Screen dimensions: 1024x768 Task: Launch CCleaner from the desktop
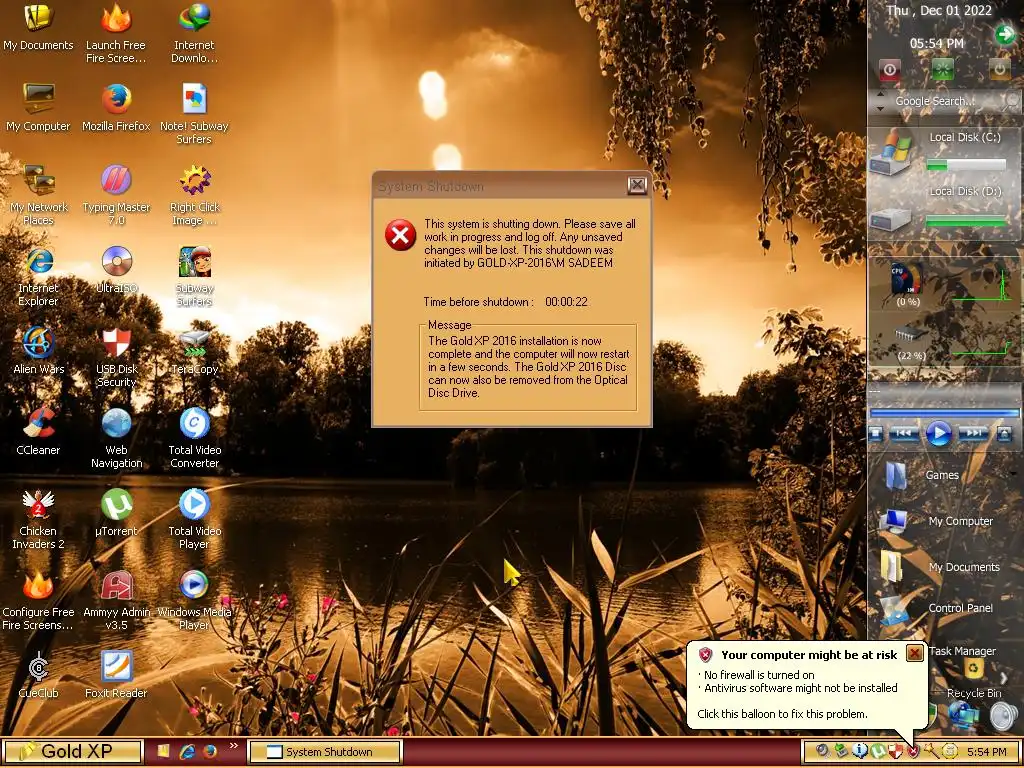pyautogui.click(x=38, y=431)
